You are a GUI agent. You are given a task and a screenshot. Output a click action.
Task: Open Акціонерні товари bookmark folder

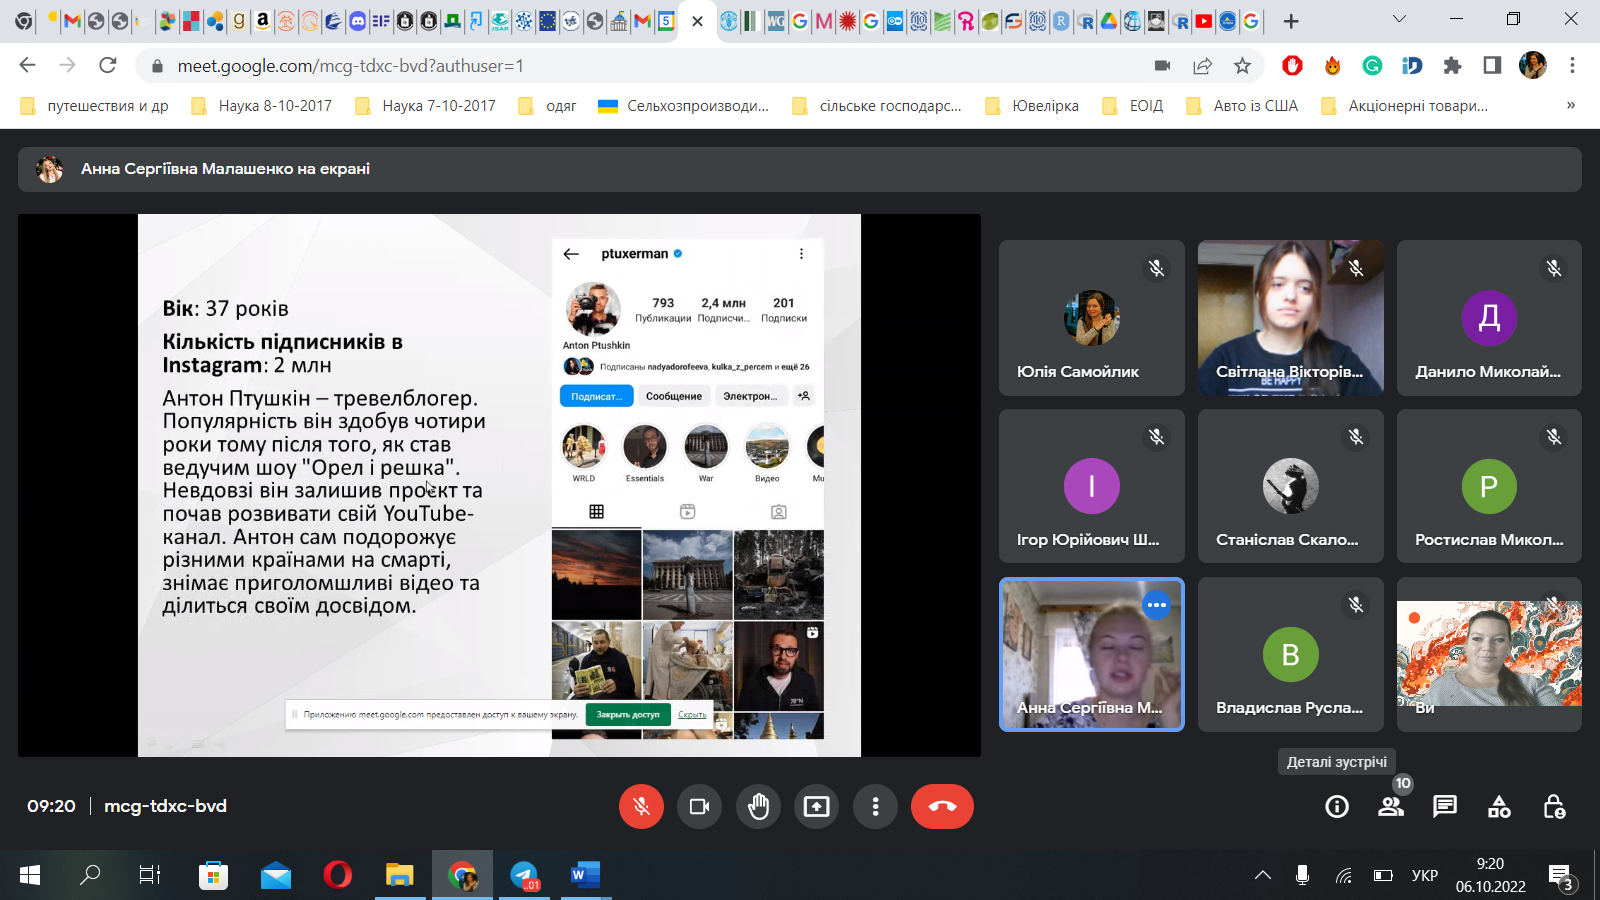click(x=1405, y=106)
